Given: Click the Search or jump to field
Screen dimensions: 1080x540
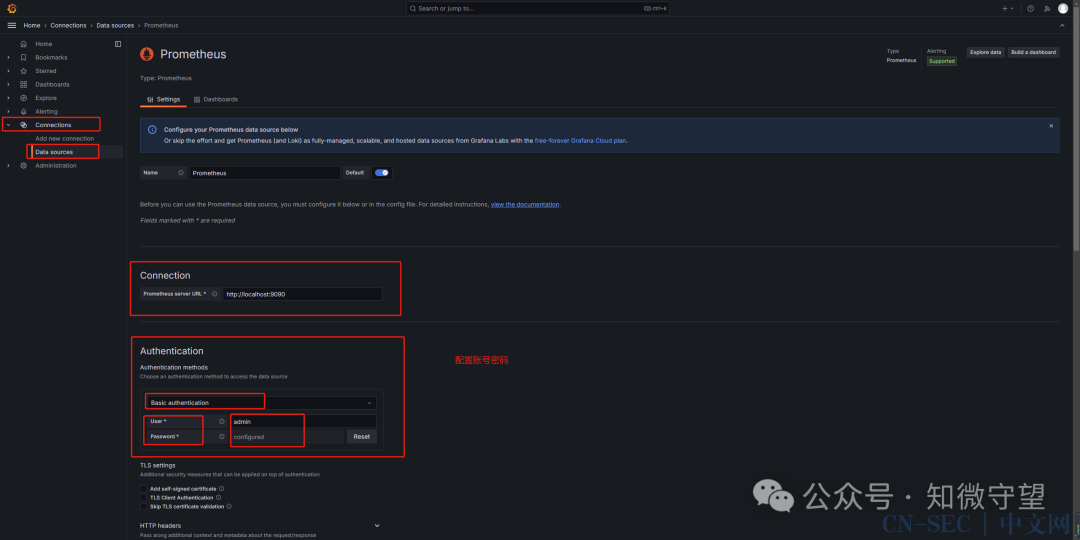Looking at the screenshot, I should click(537, 8).
